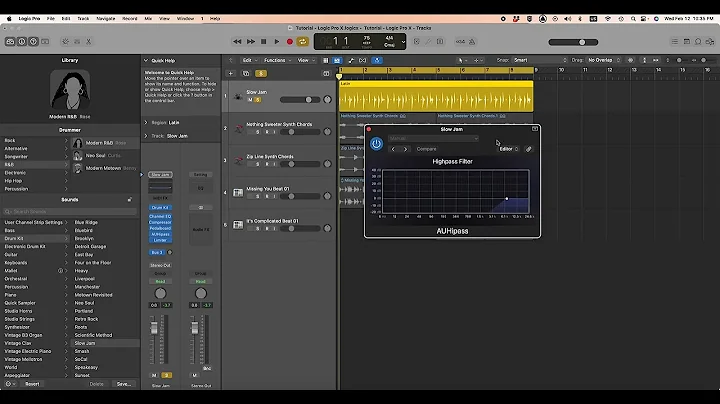The width and height of the screenshot is (720, 404).
Task: Open the Compressor plugin slot
Action: (160, 222)
